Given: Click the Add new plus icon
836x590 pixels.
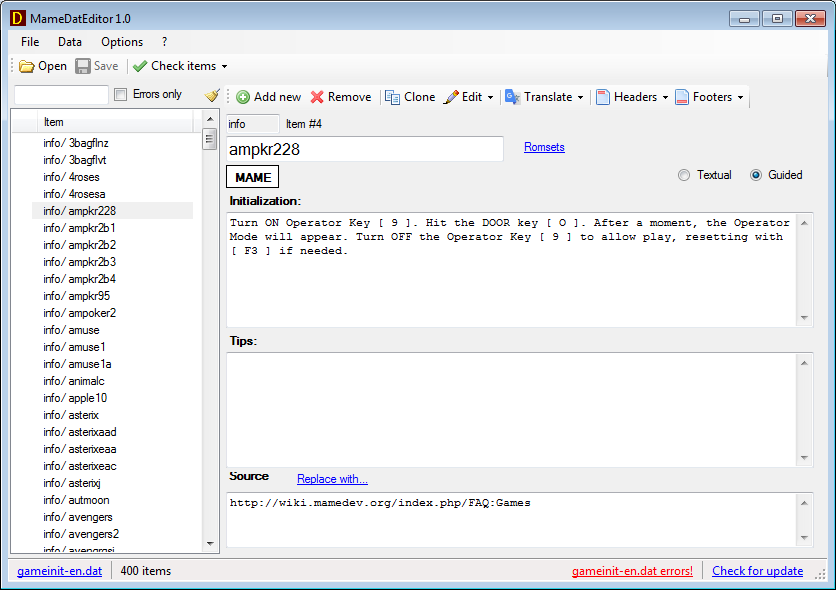Looking at the screenshot, I should pos(243,97).
